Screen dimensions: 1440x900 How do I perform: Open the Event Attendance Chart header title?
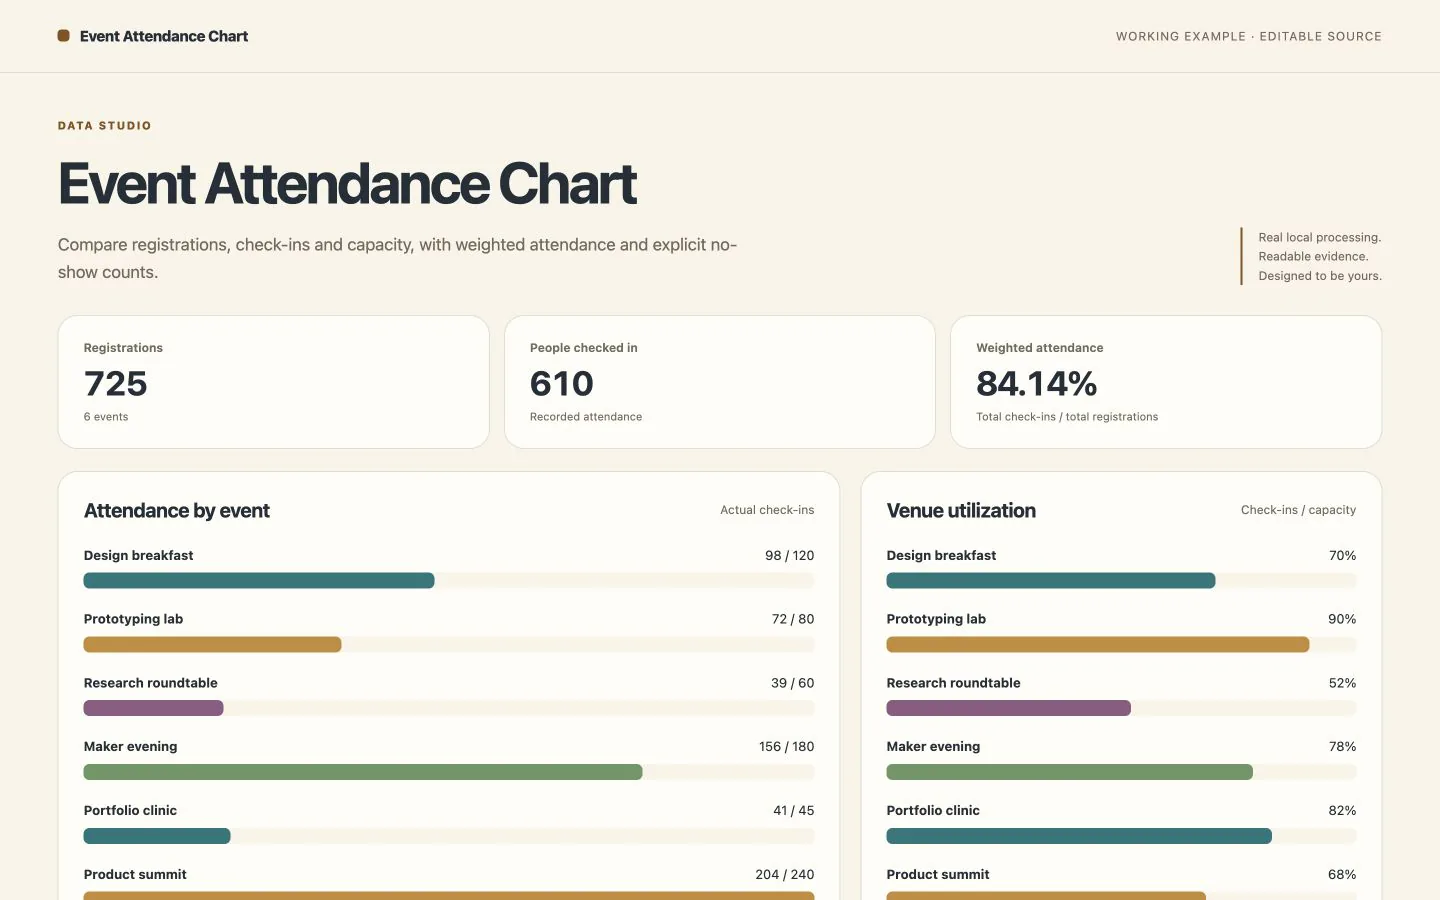[164, 36]
